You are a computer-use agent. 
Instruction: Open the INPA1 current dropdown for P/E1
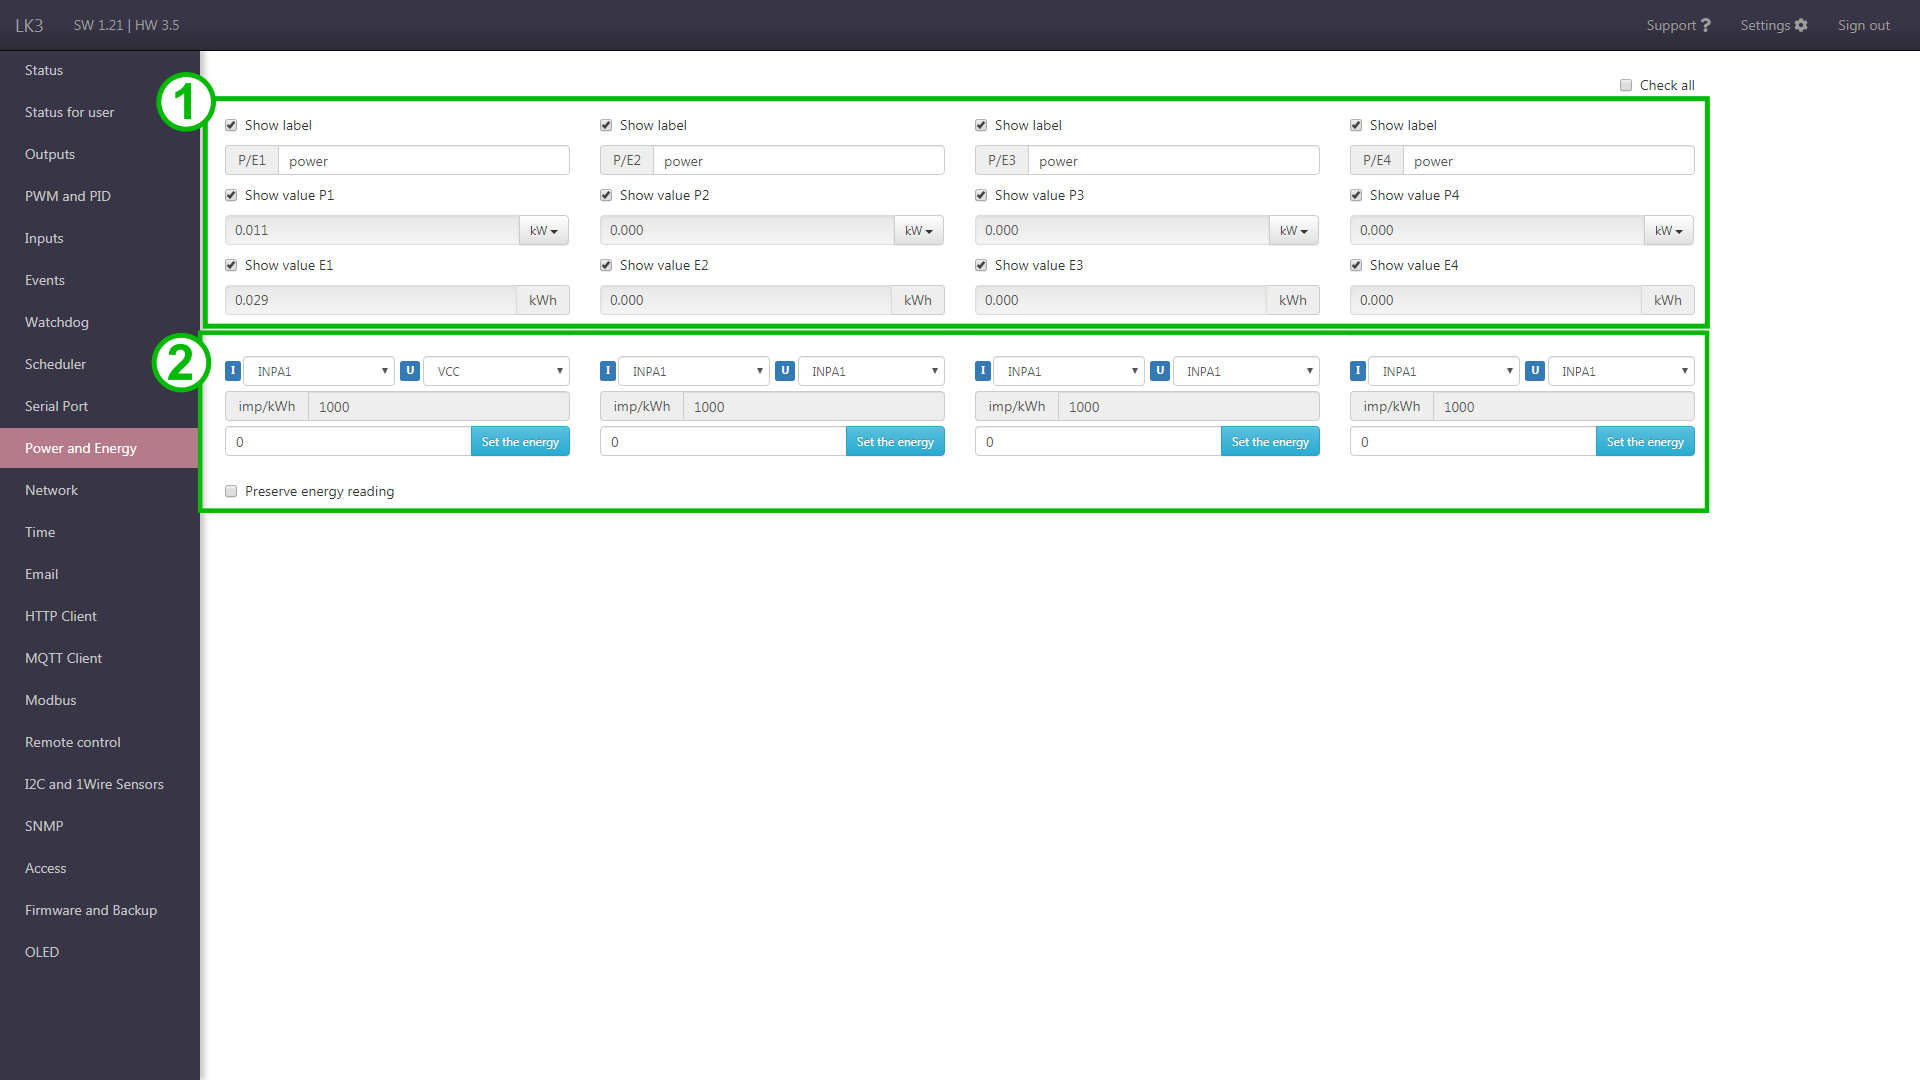click(319, 371)
